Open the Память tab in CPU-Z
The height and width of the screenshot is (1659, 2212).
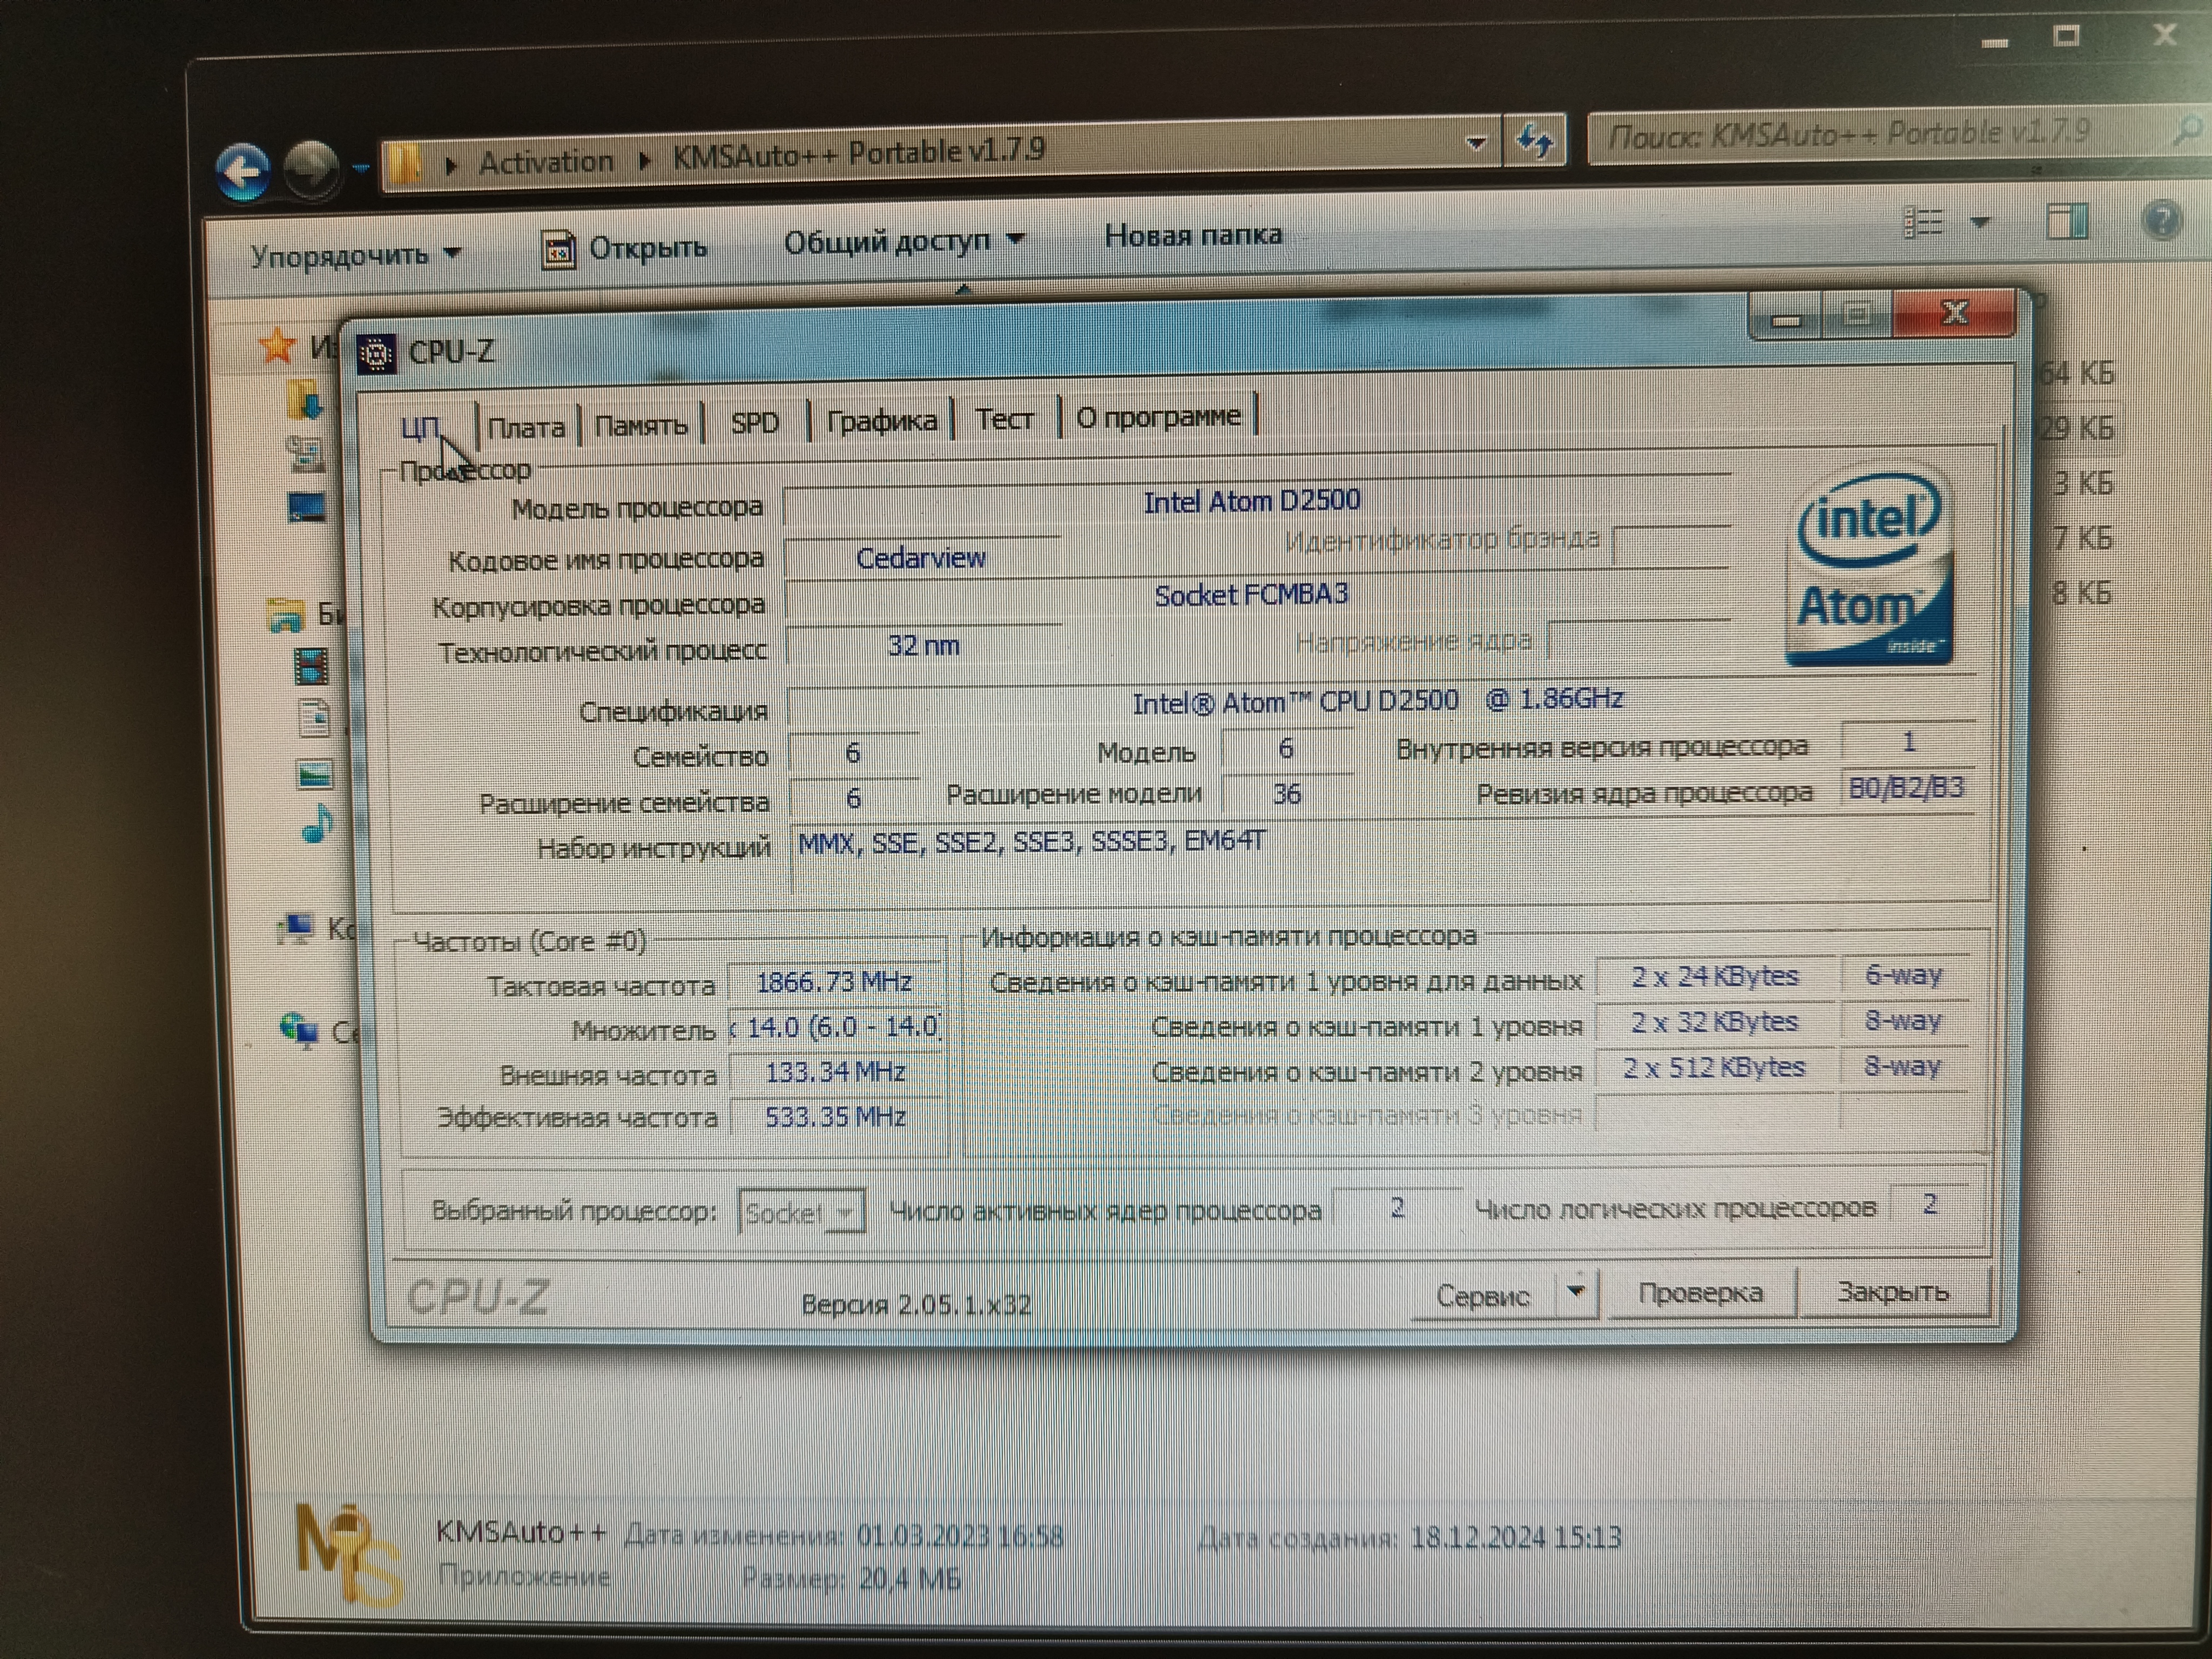641,425
